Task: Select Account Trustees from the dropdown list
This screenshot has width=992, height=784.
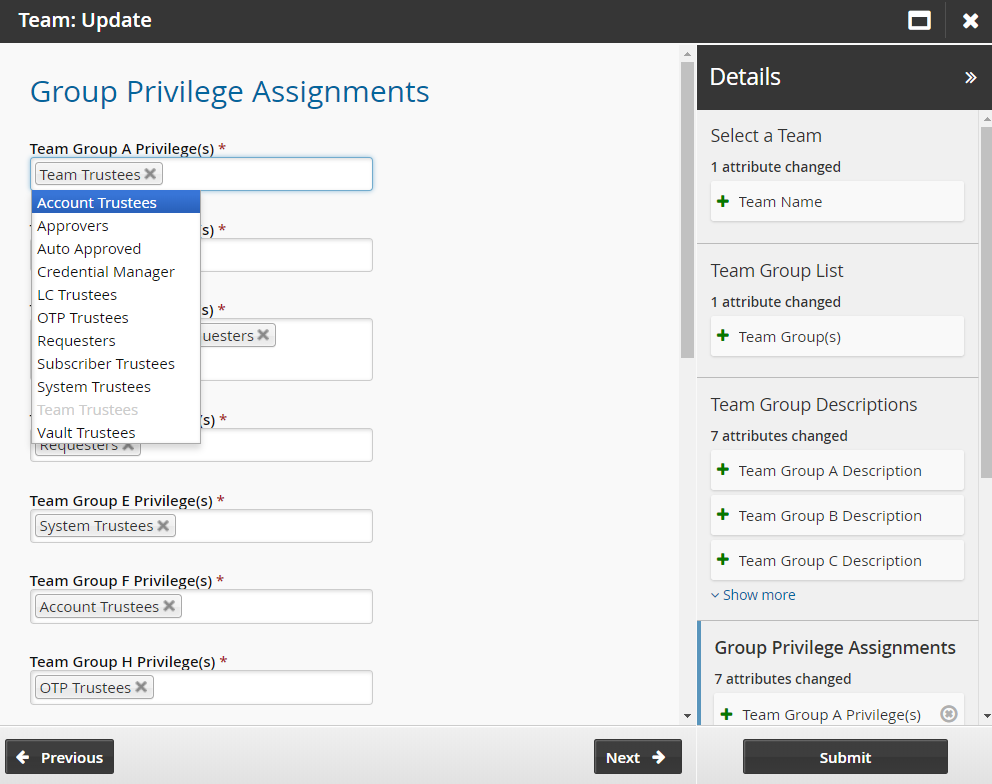Action: 97,203
